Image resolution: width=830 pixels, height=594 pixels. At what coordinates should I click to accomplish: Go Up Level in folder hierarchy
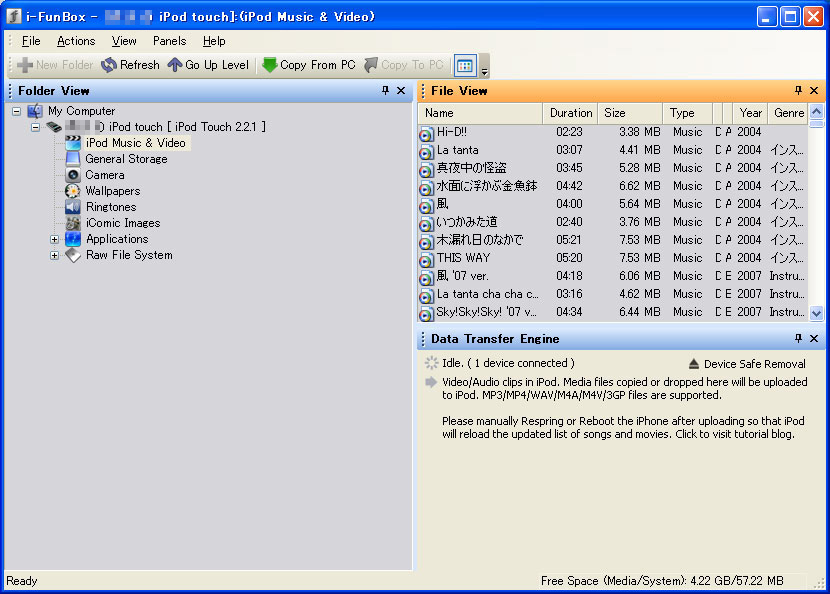[x=208, y=65]
